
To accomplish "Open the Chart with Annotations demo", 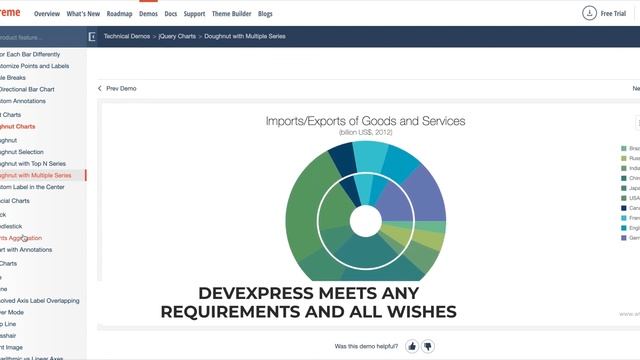I will tap(26, 250).
